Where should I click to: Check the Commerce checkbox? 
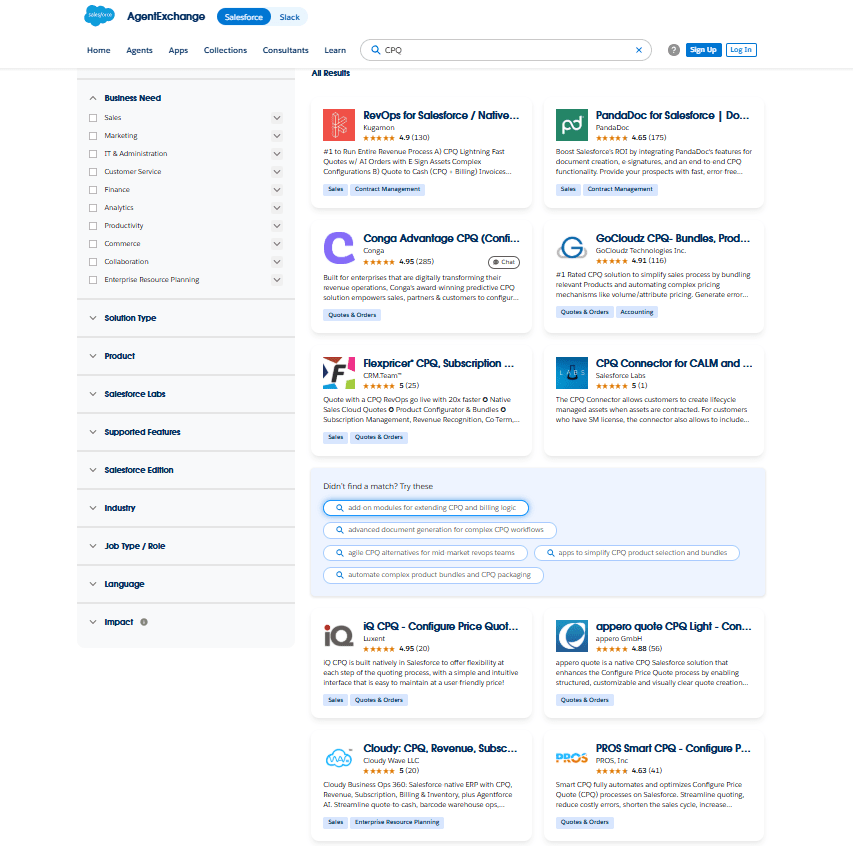pos(93,243)
